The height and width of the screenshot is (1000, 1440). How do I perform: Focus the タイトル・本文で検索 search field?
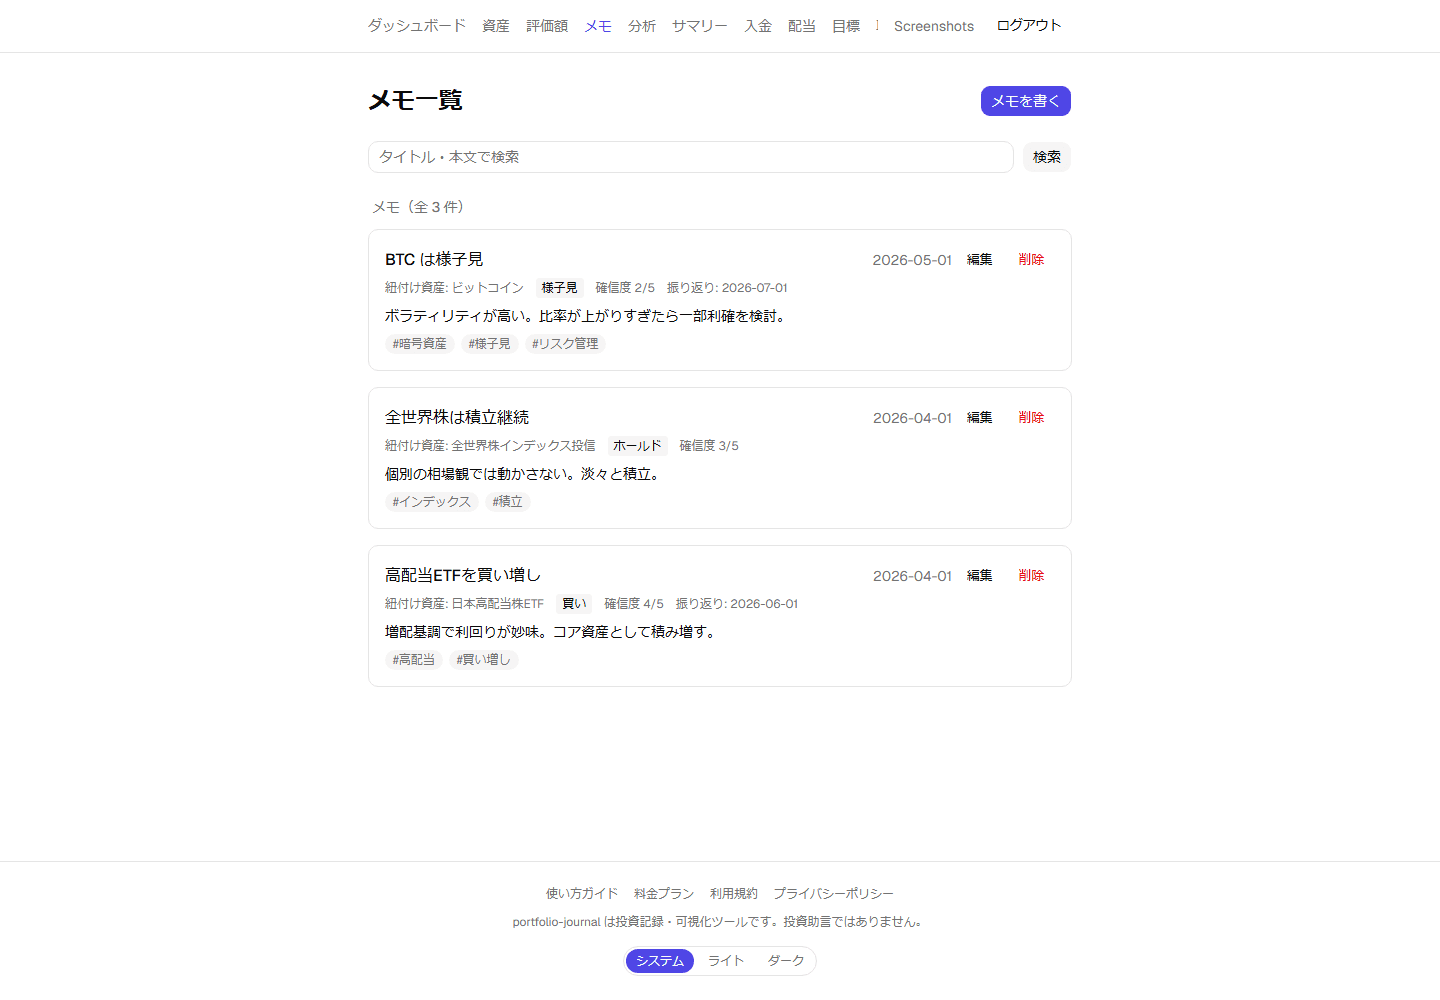[691, 157]
